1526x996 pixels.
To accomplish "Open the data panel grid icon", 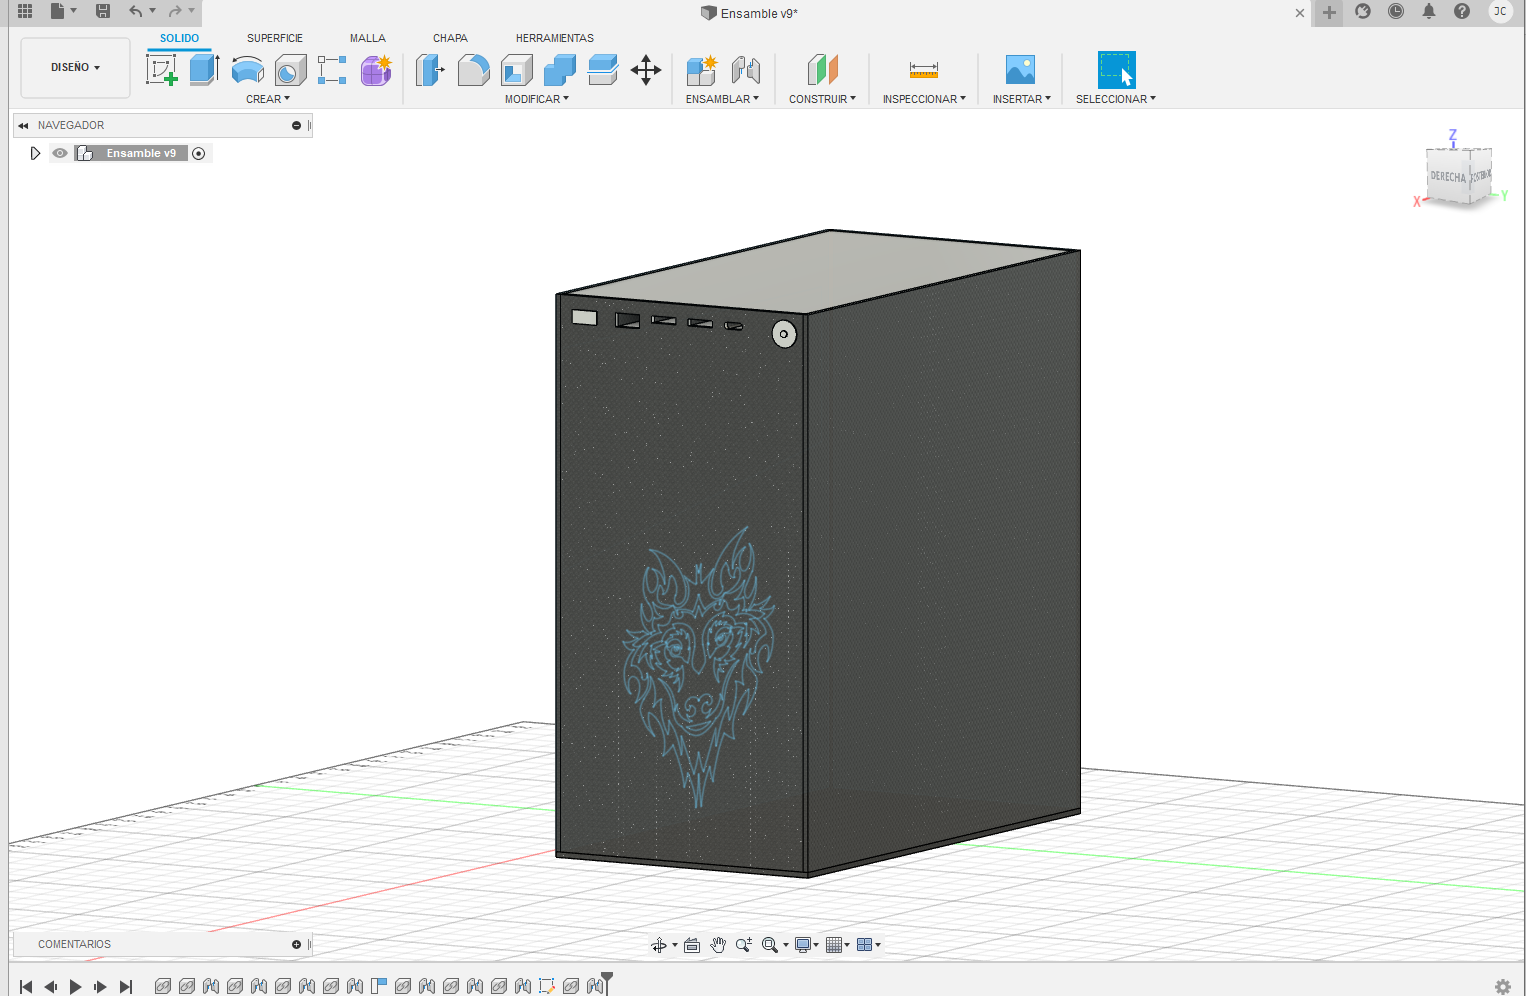I will point(25,11).
